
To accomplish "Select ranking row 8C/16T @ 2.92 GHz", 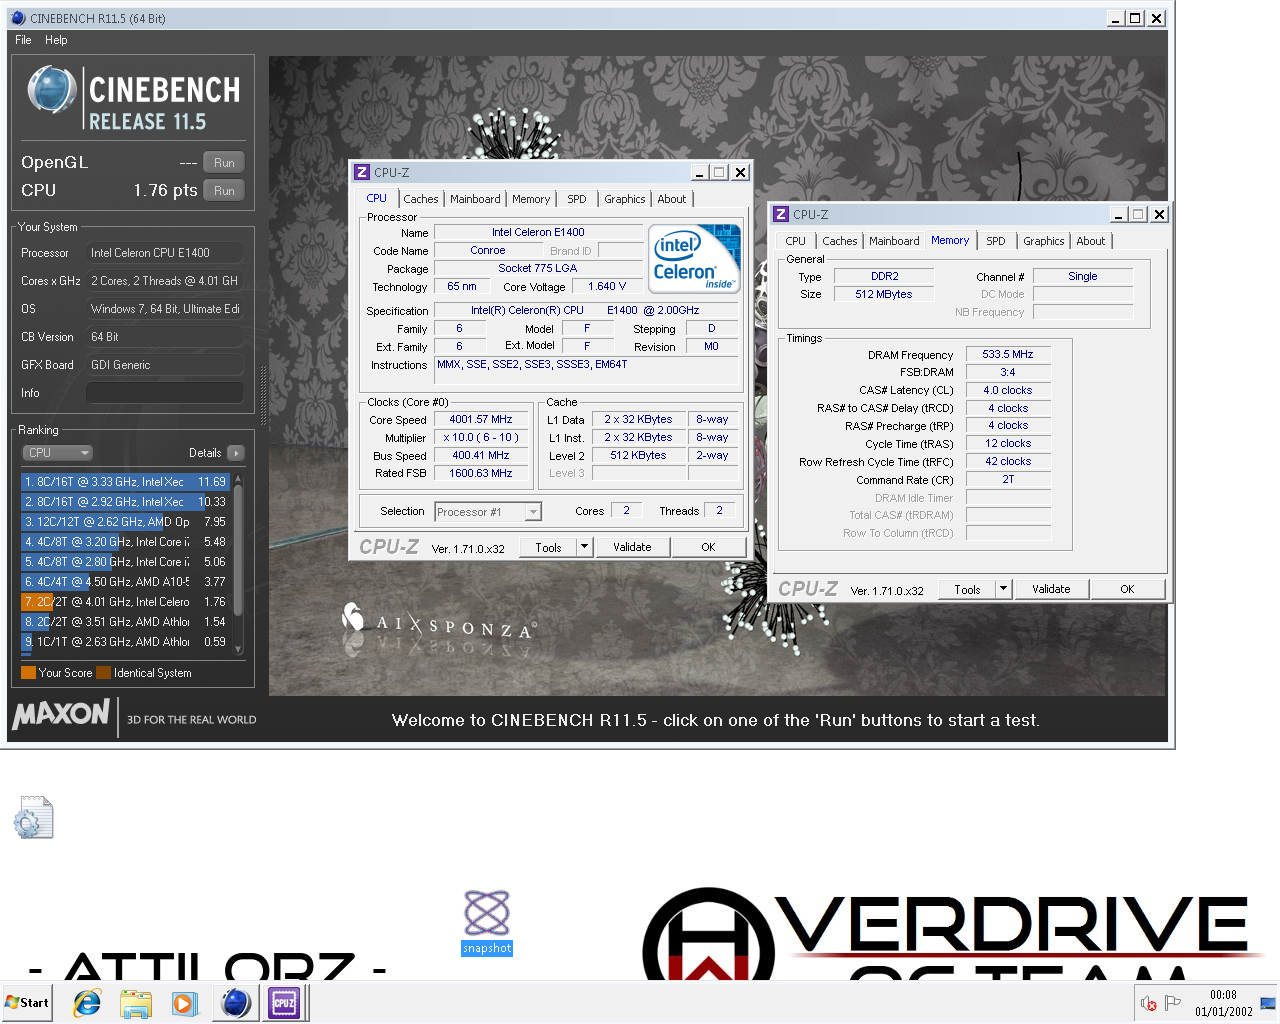I will pos(126,502).
